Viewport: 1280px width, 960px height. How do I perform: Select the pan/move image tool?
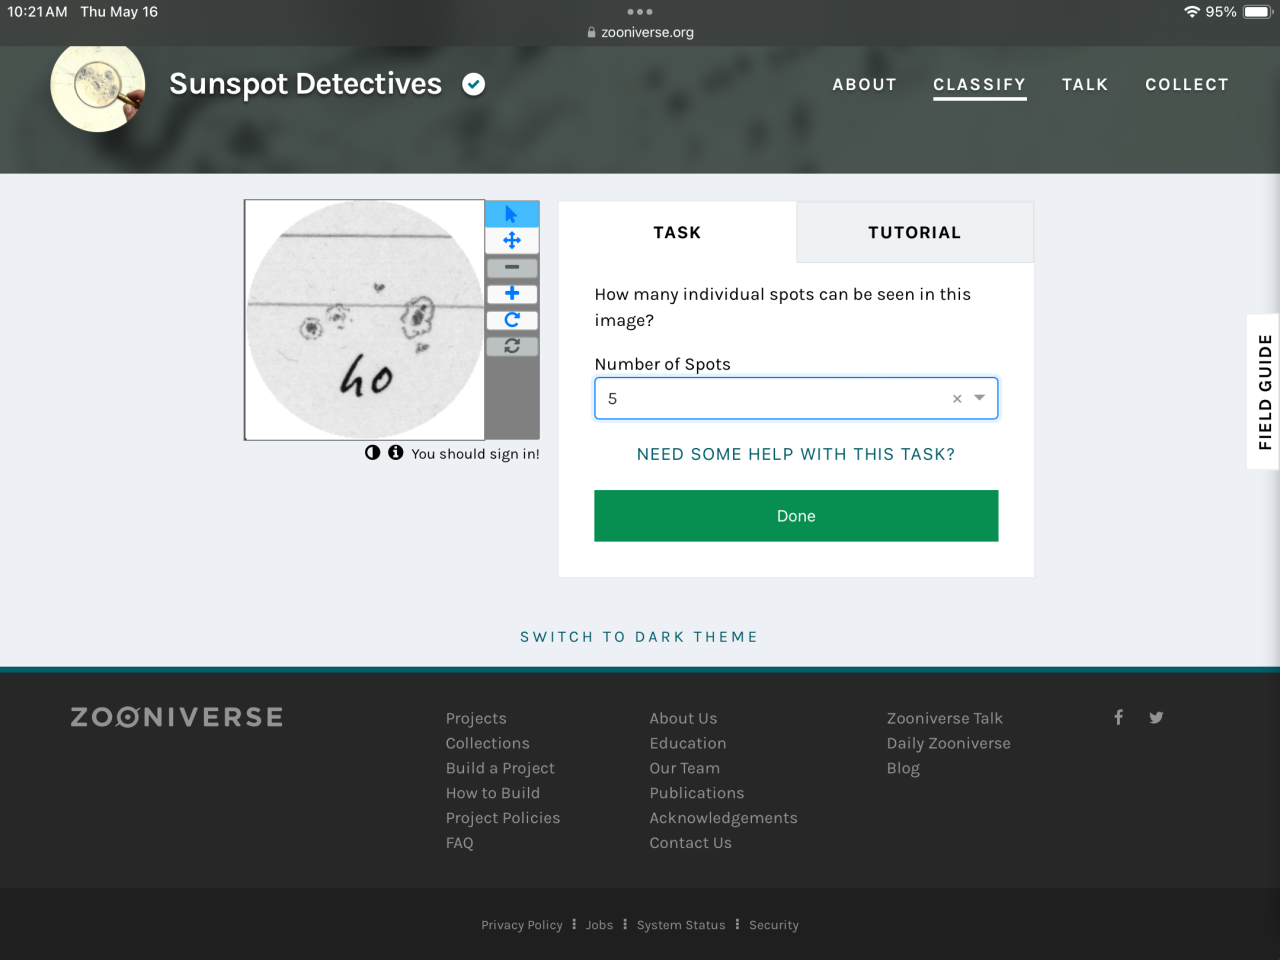coord(512,240)
